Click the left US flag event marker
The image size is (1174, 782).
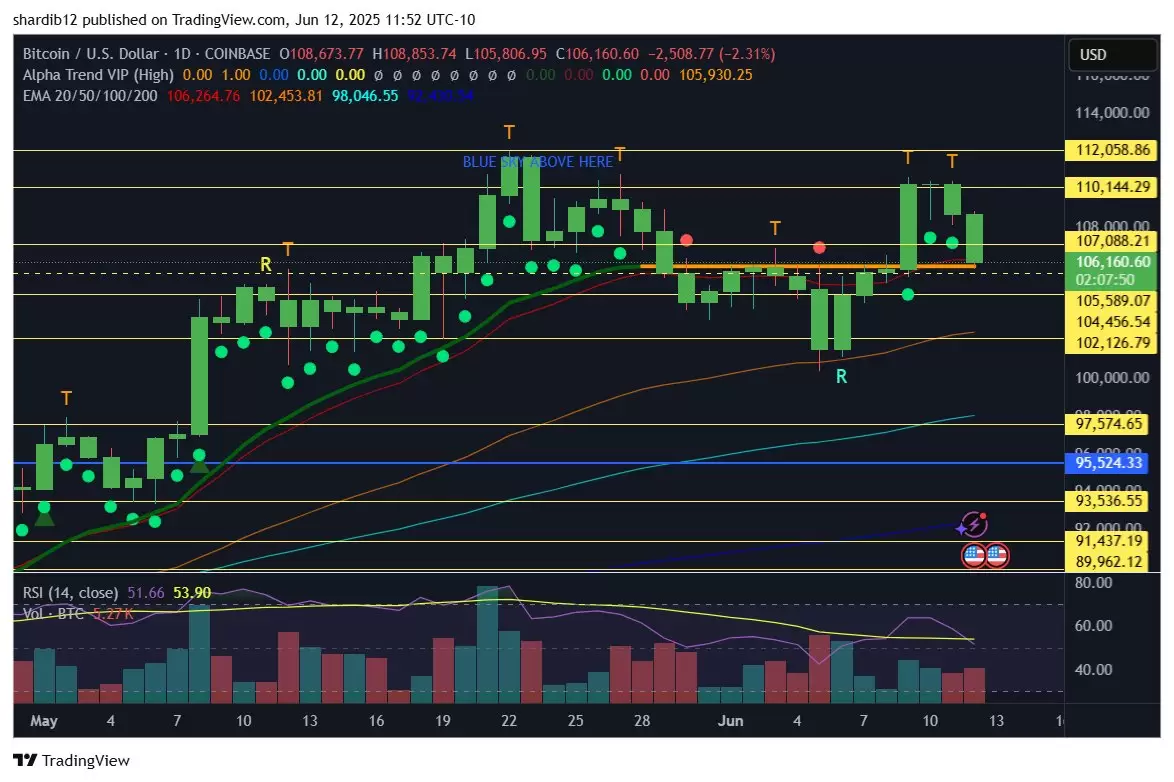[973, 556]
